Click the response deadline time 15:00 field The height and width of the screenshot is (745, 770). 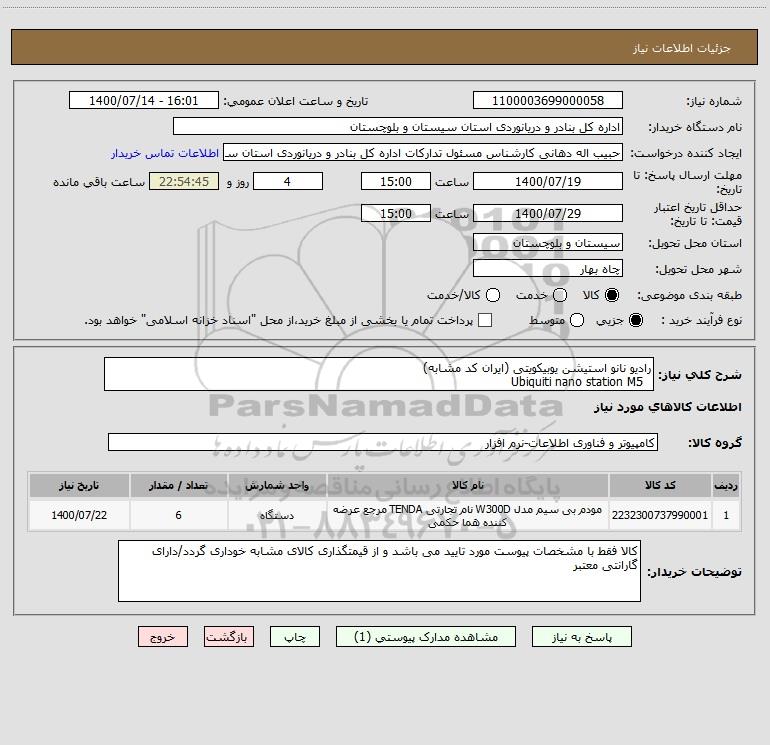coord(396,181)
